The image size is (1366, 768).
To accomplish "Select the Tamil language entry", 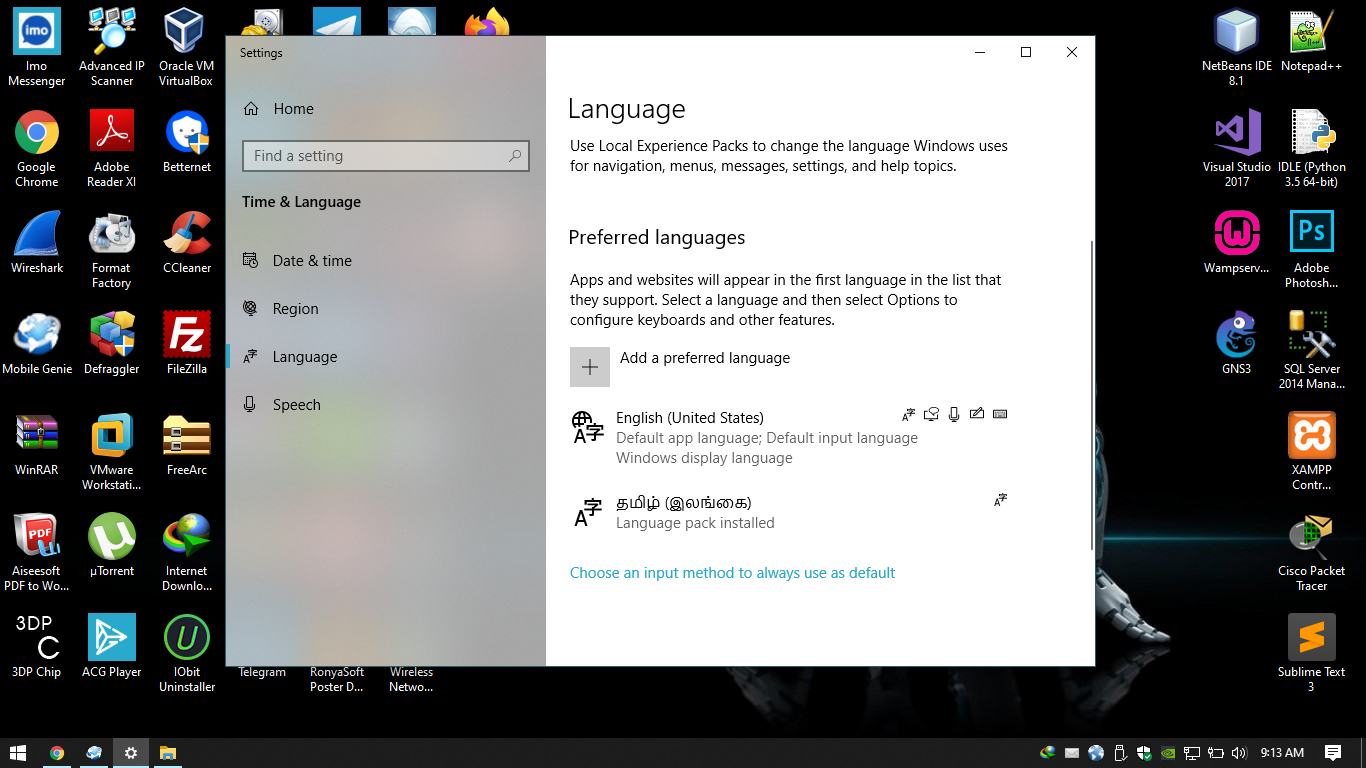I will pos(700,510).
